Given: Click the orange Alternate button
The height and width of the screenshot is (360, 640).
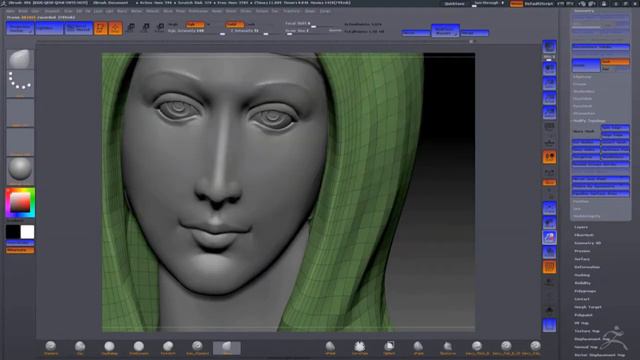Looking at the screenshot, I should click(20, 250).
